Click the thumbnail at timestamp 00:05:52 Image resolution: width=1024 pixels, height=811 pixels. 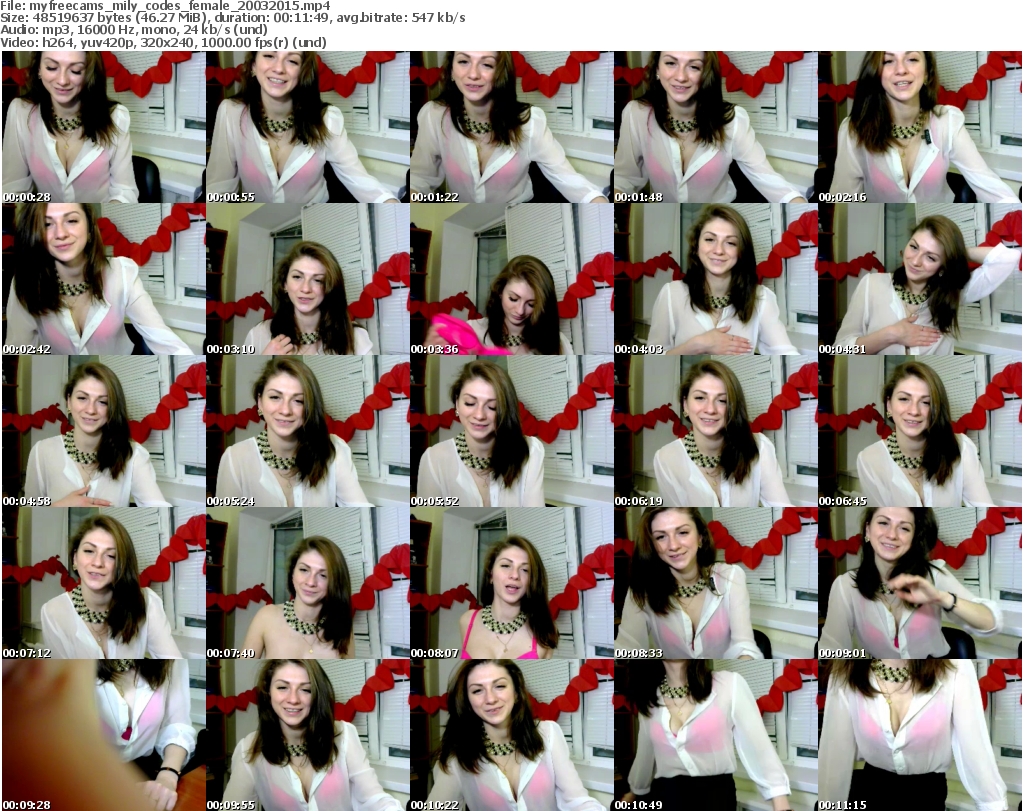pos(511,432)
